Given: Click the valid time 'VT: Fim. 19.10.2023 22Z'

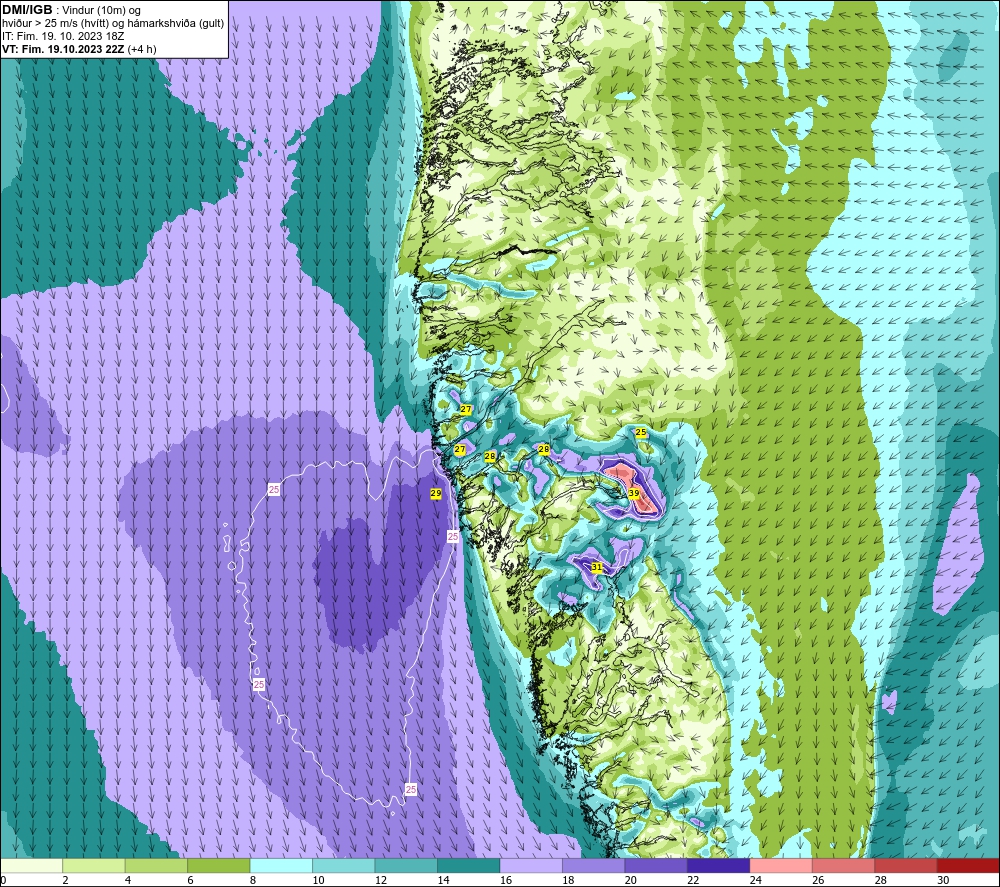Looking at the screenshot, I should [x=63, y=49].
